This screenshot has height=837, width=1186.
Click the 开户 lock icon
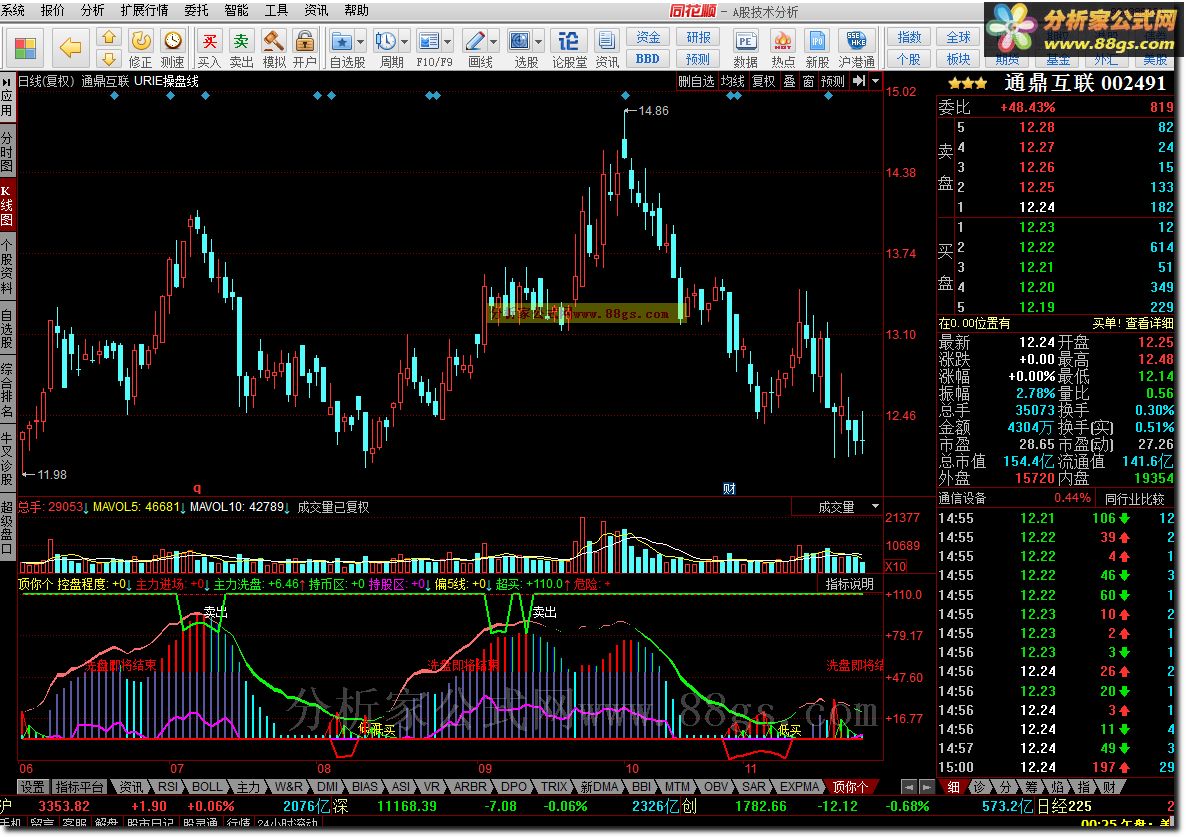(305, 41)
